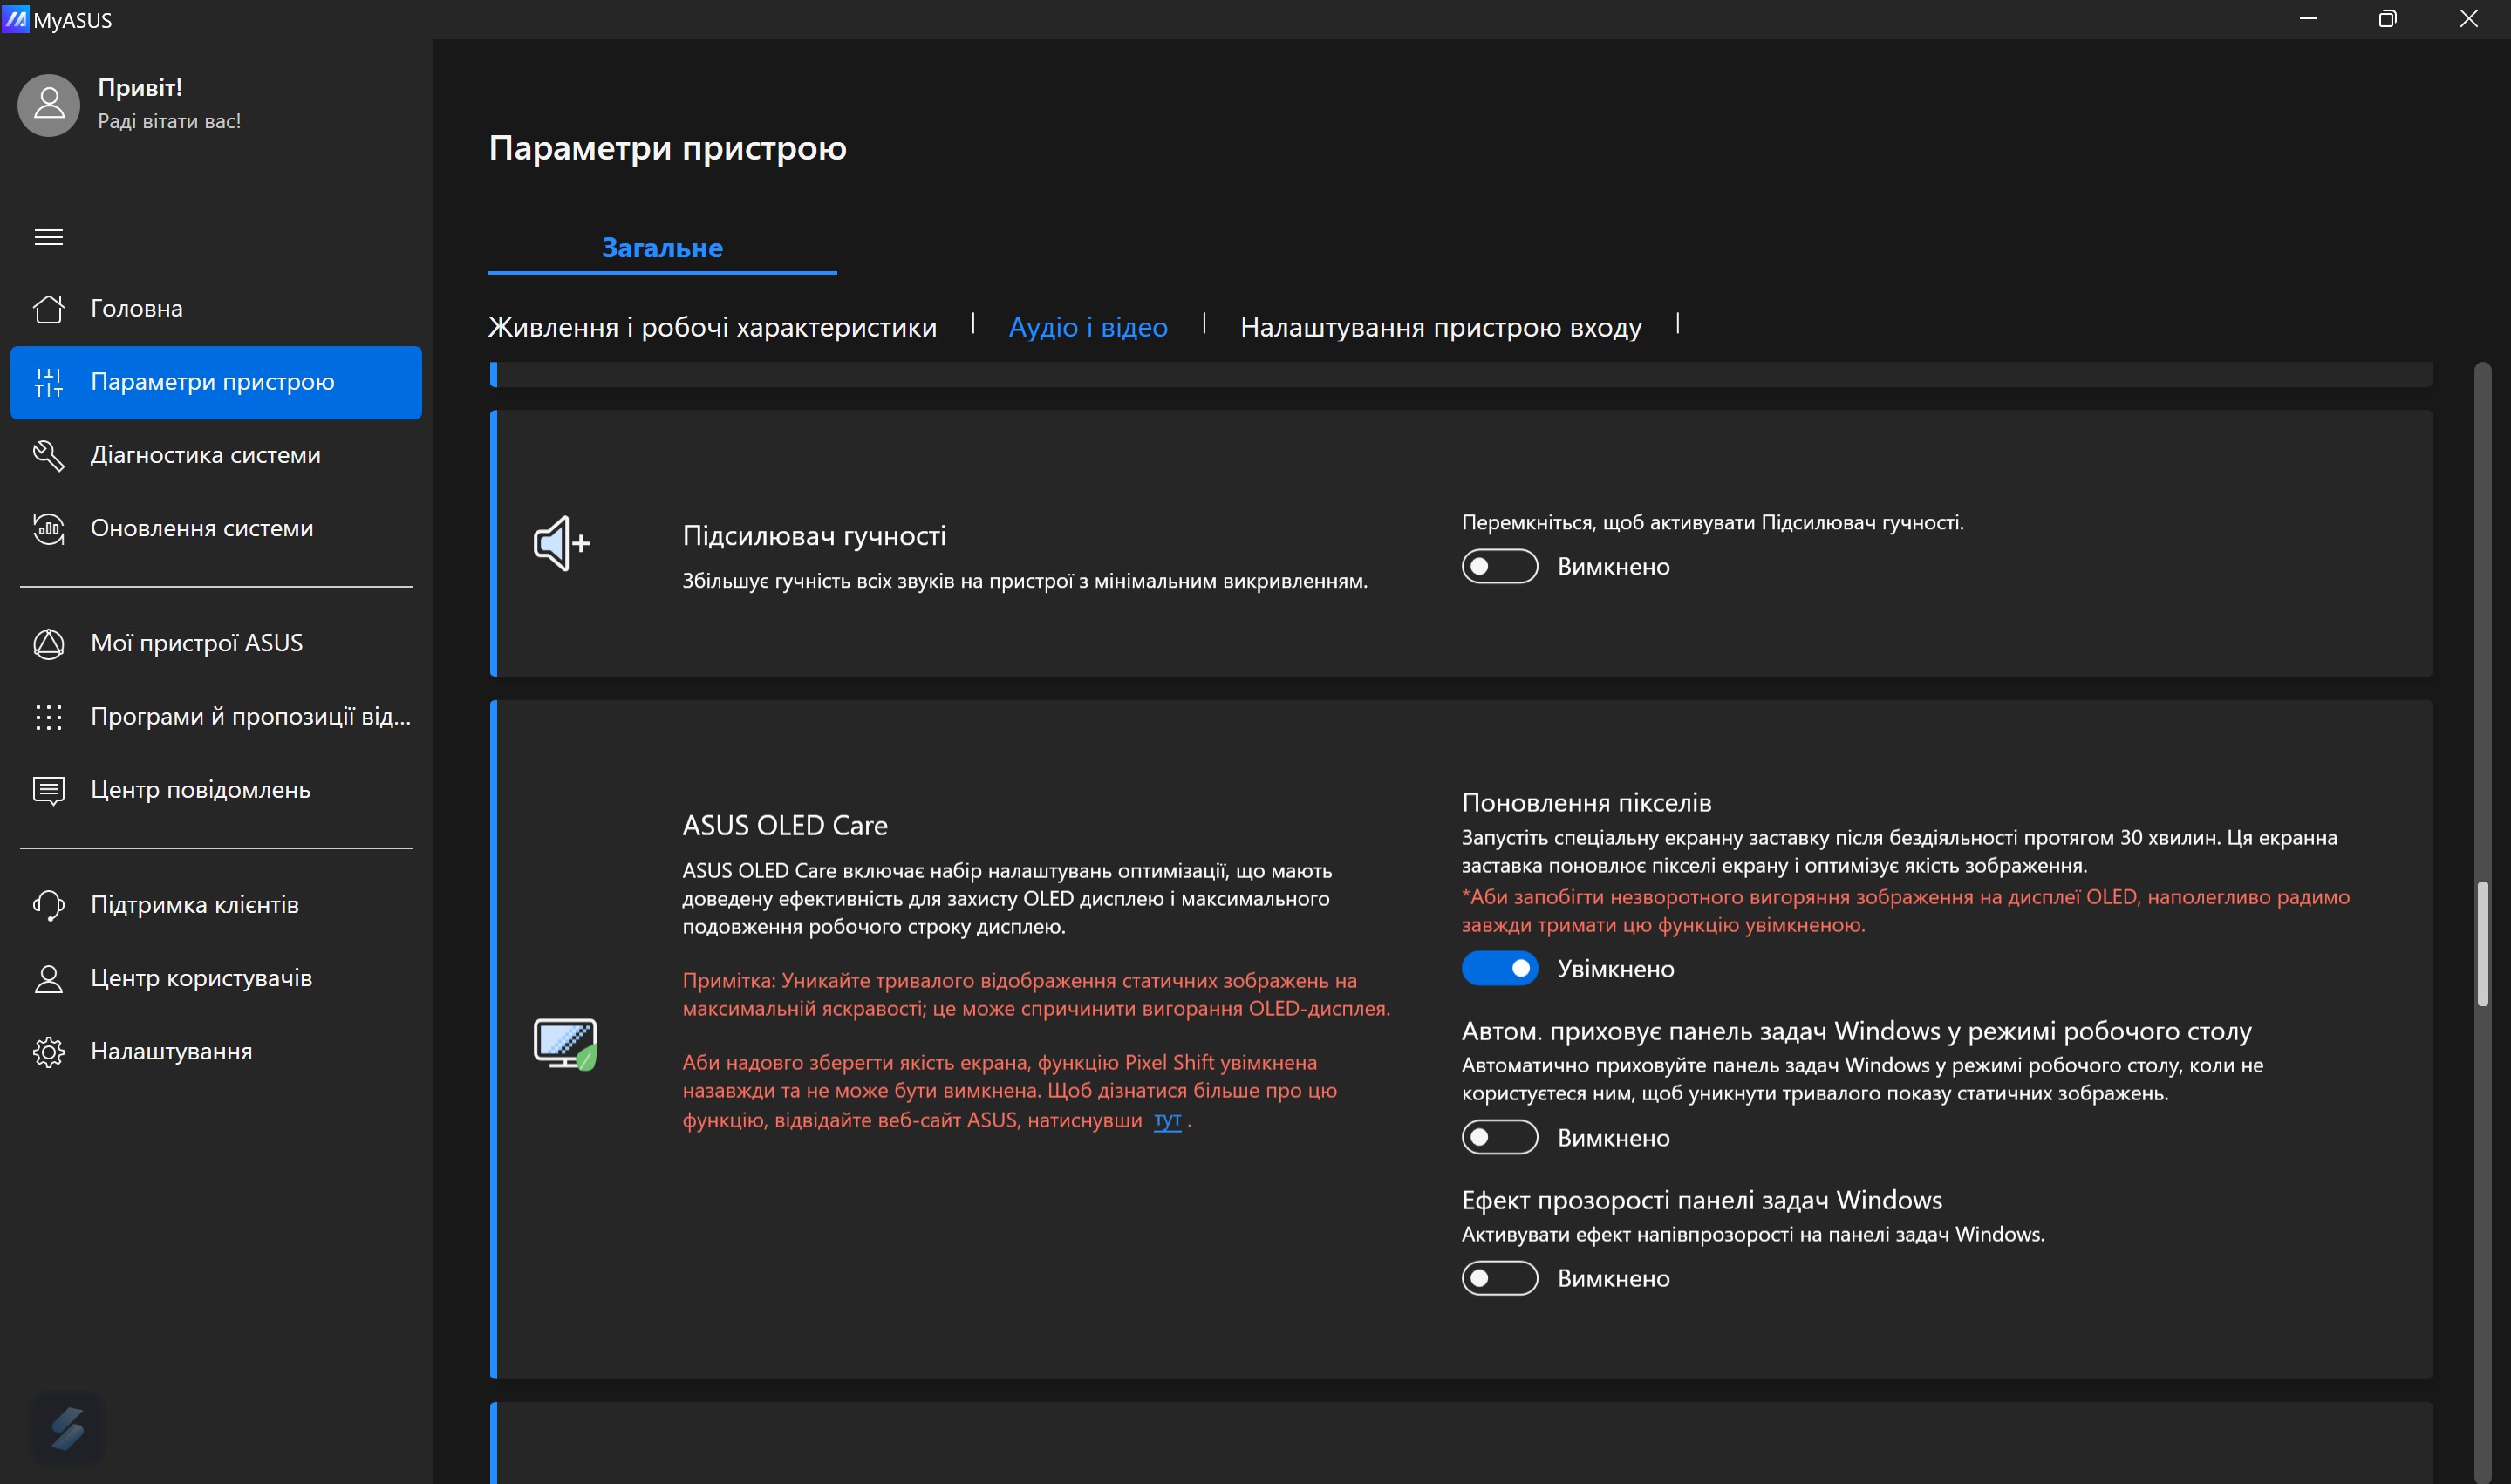
Task: Open Програми й пропозиції sidebar item
Action: tap(250, 717)
